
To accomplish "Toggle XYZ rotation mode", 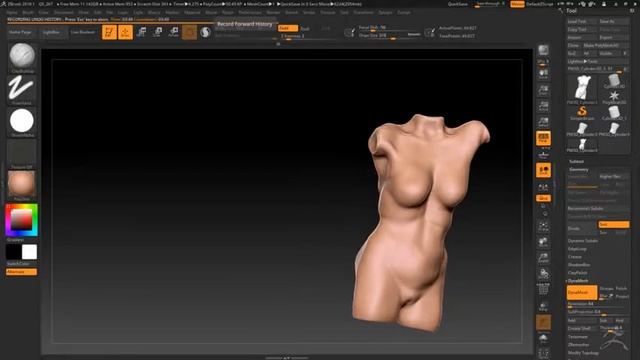I will [x=543, y=198].
